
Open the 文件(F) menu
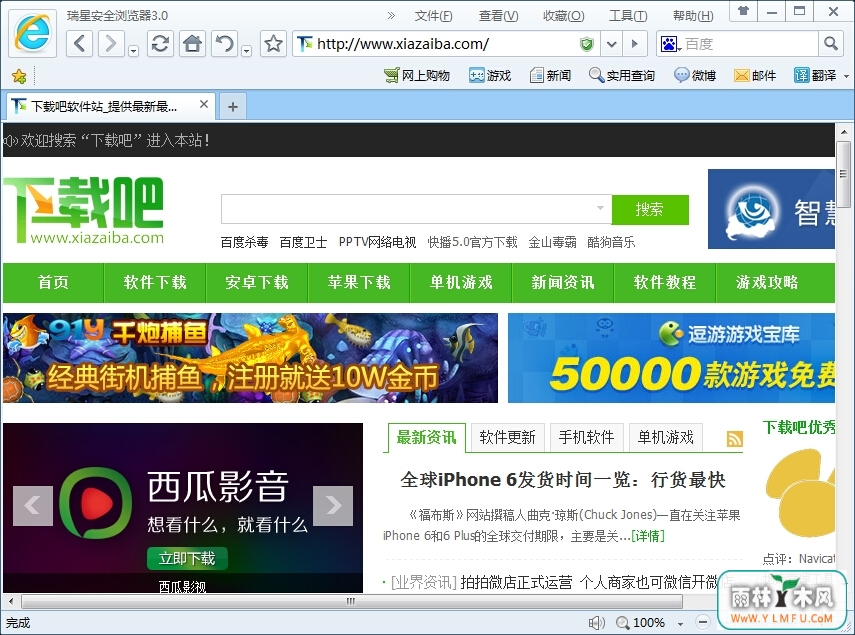tap(433, 16)
